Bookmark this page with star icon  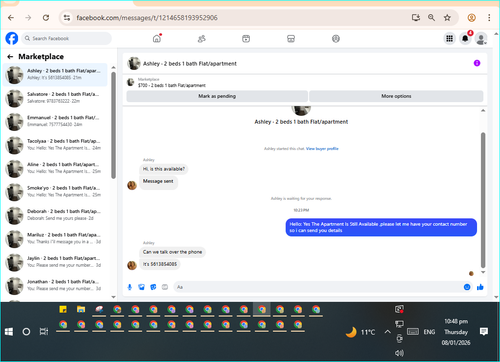(447, 18)
